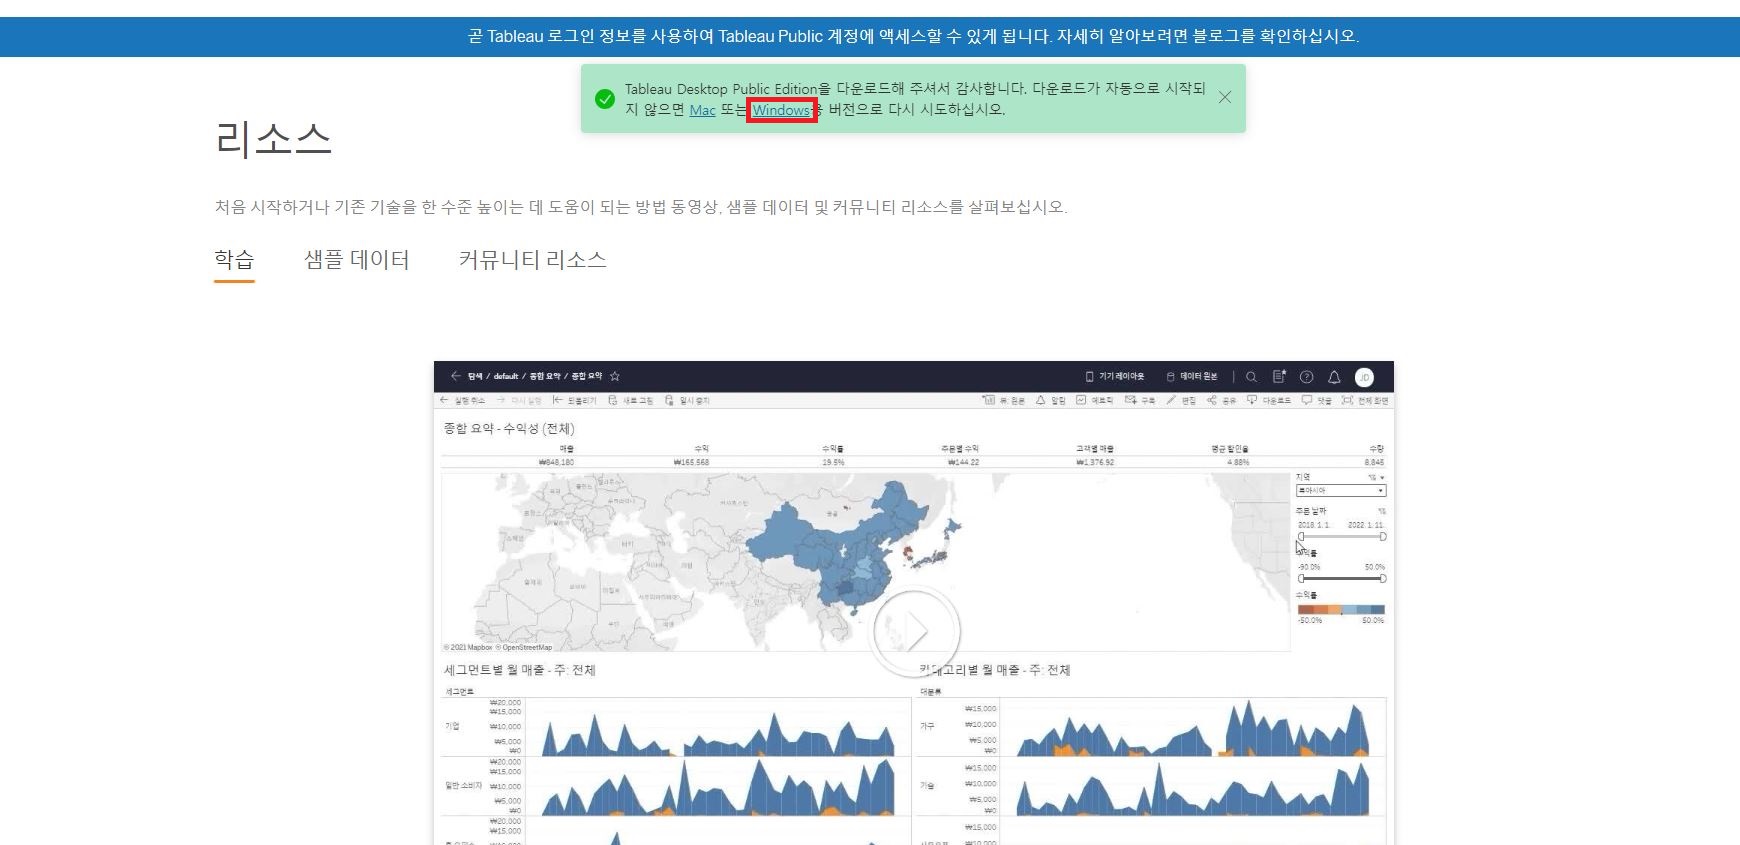Click the 댓글 comment icon in preview toolbar
Screen dimensions: 1740x845
pyautogui.click(x=1307, y=400)
